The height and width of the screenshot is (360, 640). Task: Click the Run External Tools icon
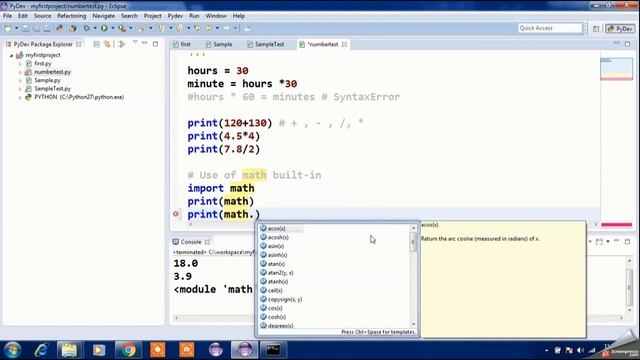pos(122,28)
